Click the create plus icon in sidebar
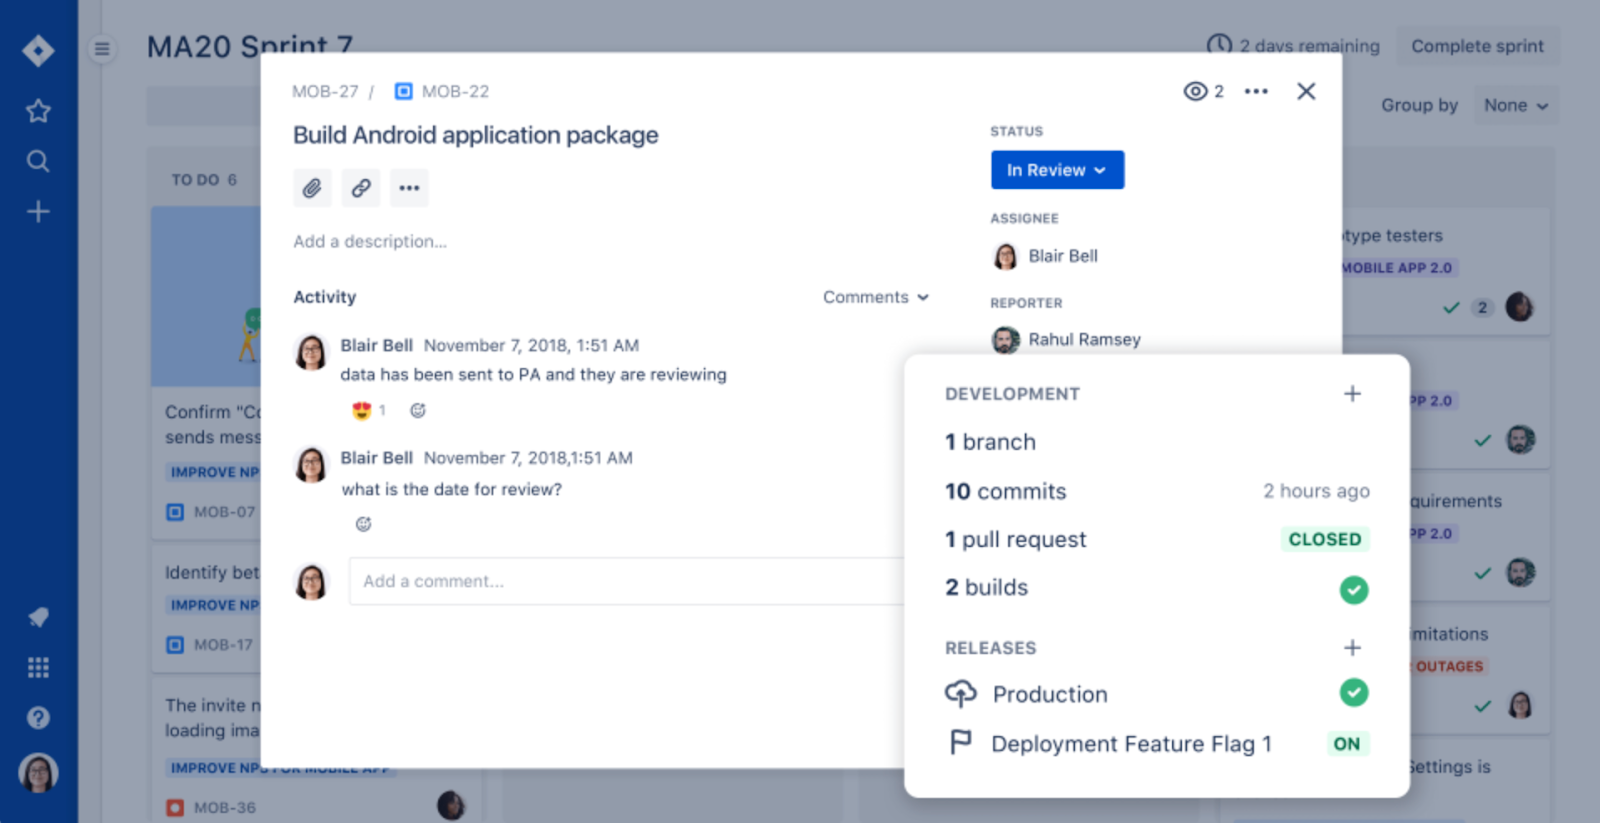1600x823 pixels. coord(38,211)
